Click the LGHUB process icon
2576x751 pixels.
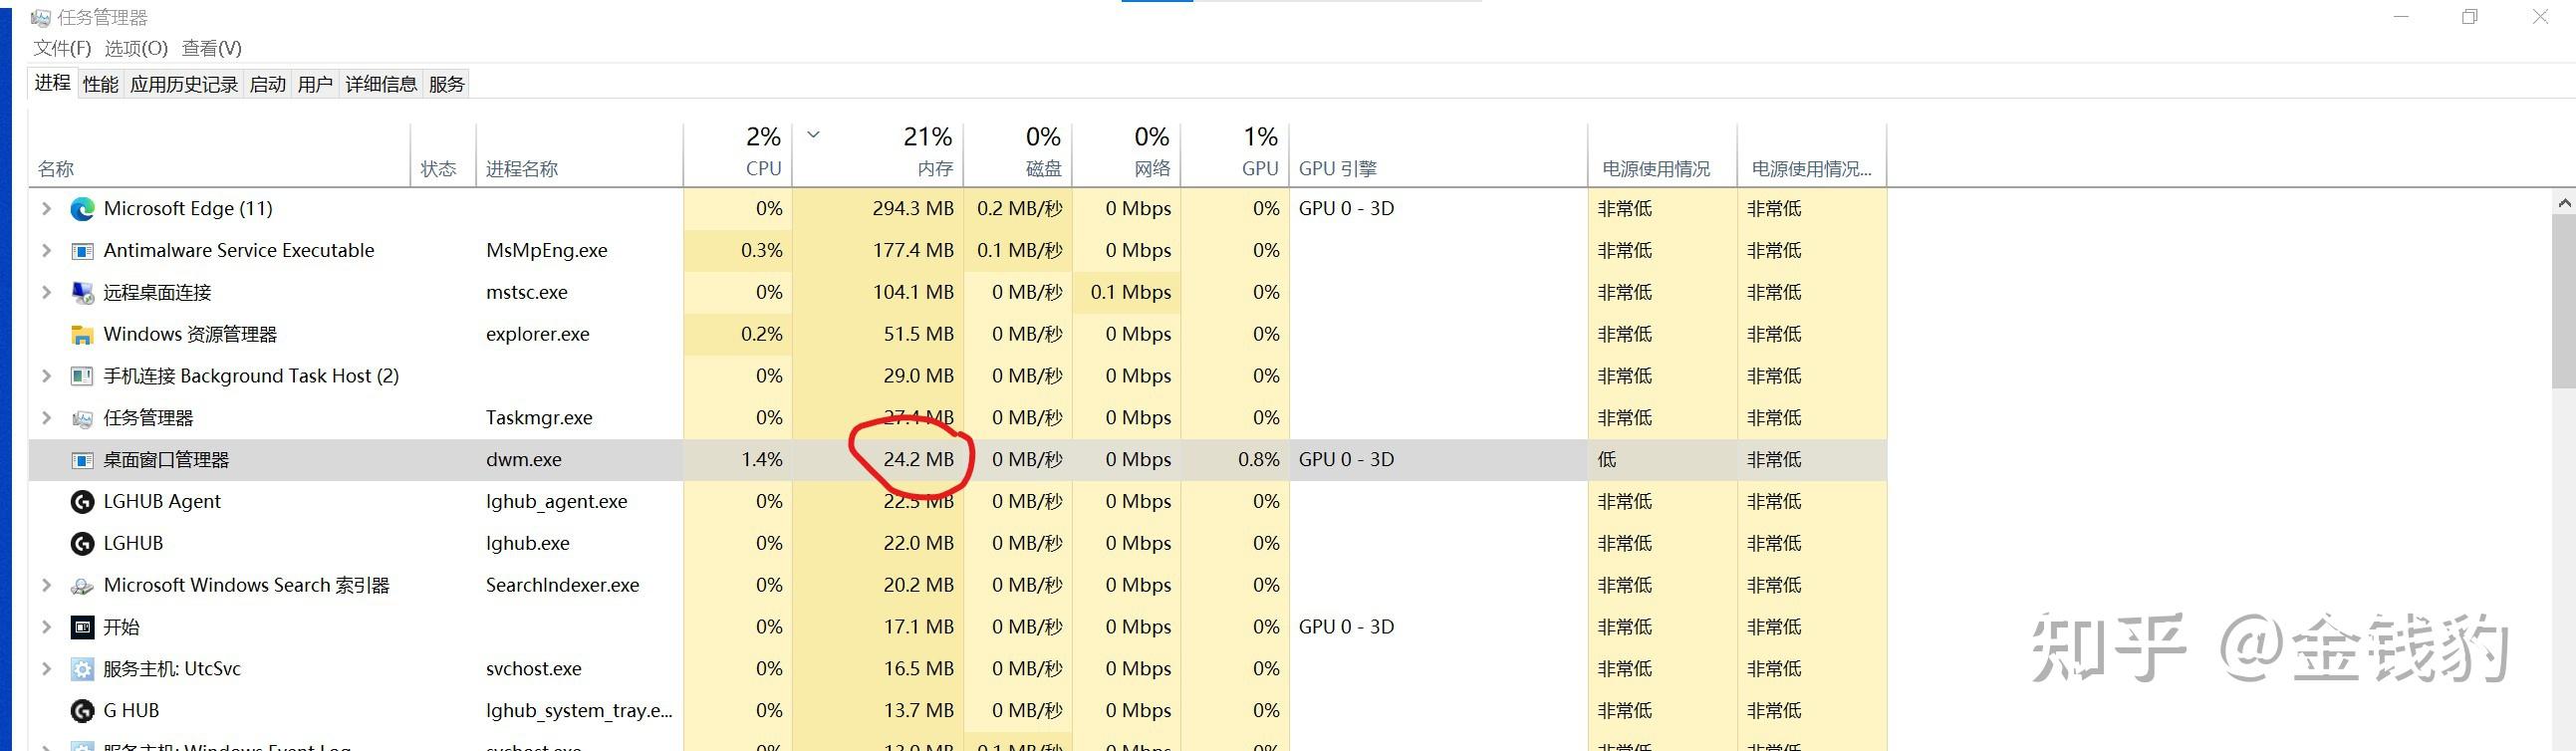pos(82,544)
